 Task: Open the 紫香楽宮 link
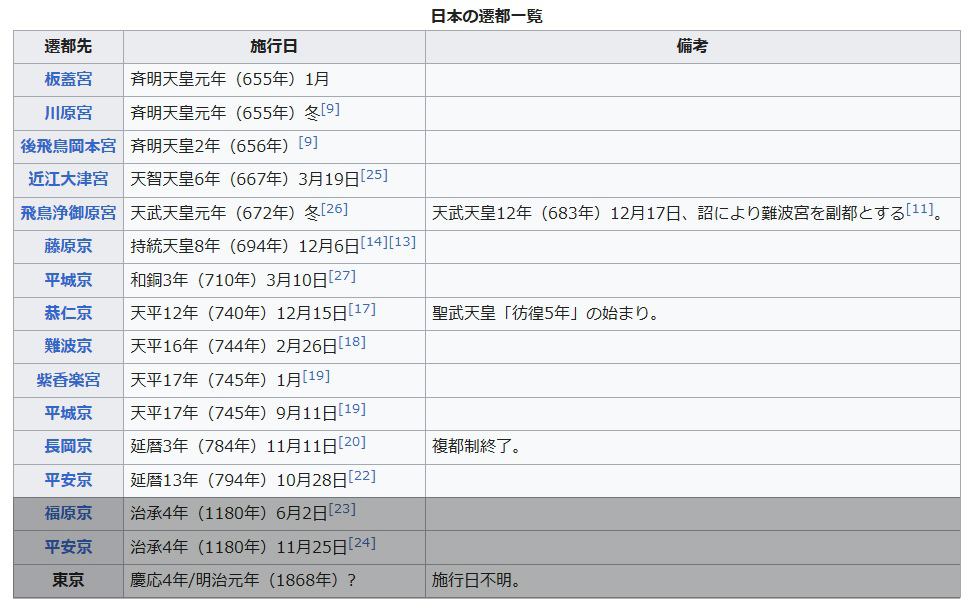coord(68,380)
